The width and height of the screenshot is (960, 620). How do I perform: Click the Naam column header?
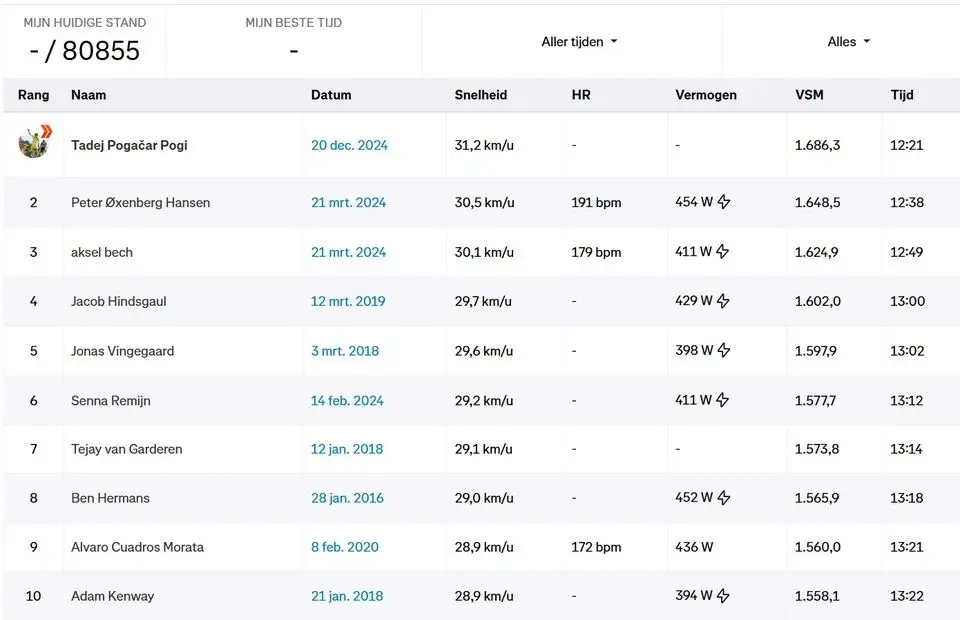click(89, 95)
